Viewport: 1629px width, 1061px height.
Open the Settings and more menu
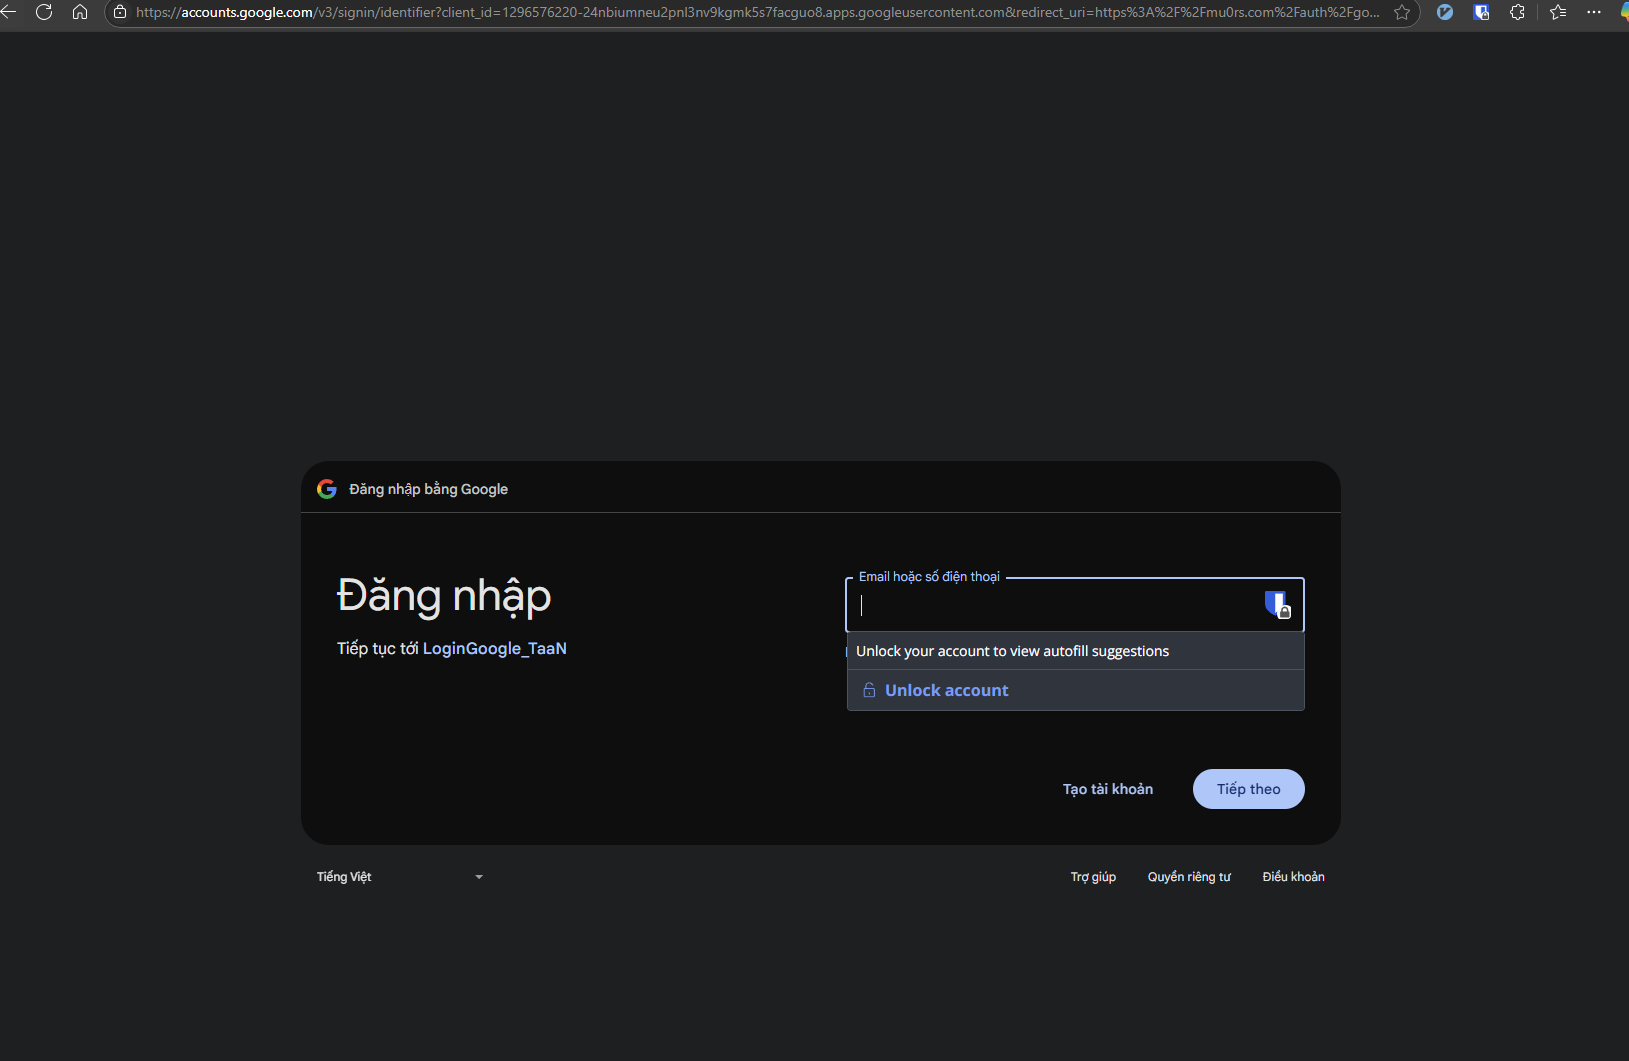point(1593,13)
